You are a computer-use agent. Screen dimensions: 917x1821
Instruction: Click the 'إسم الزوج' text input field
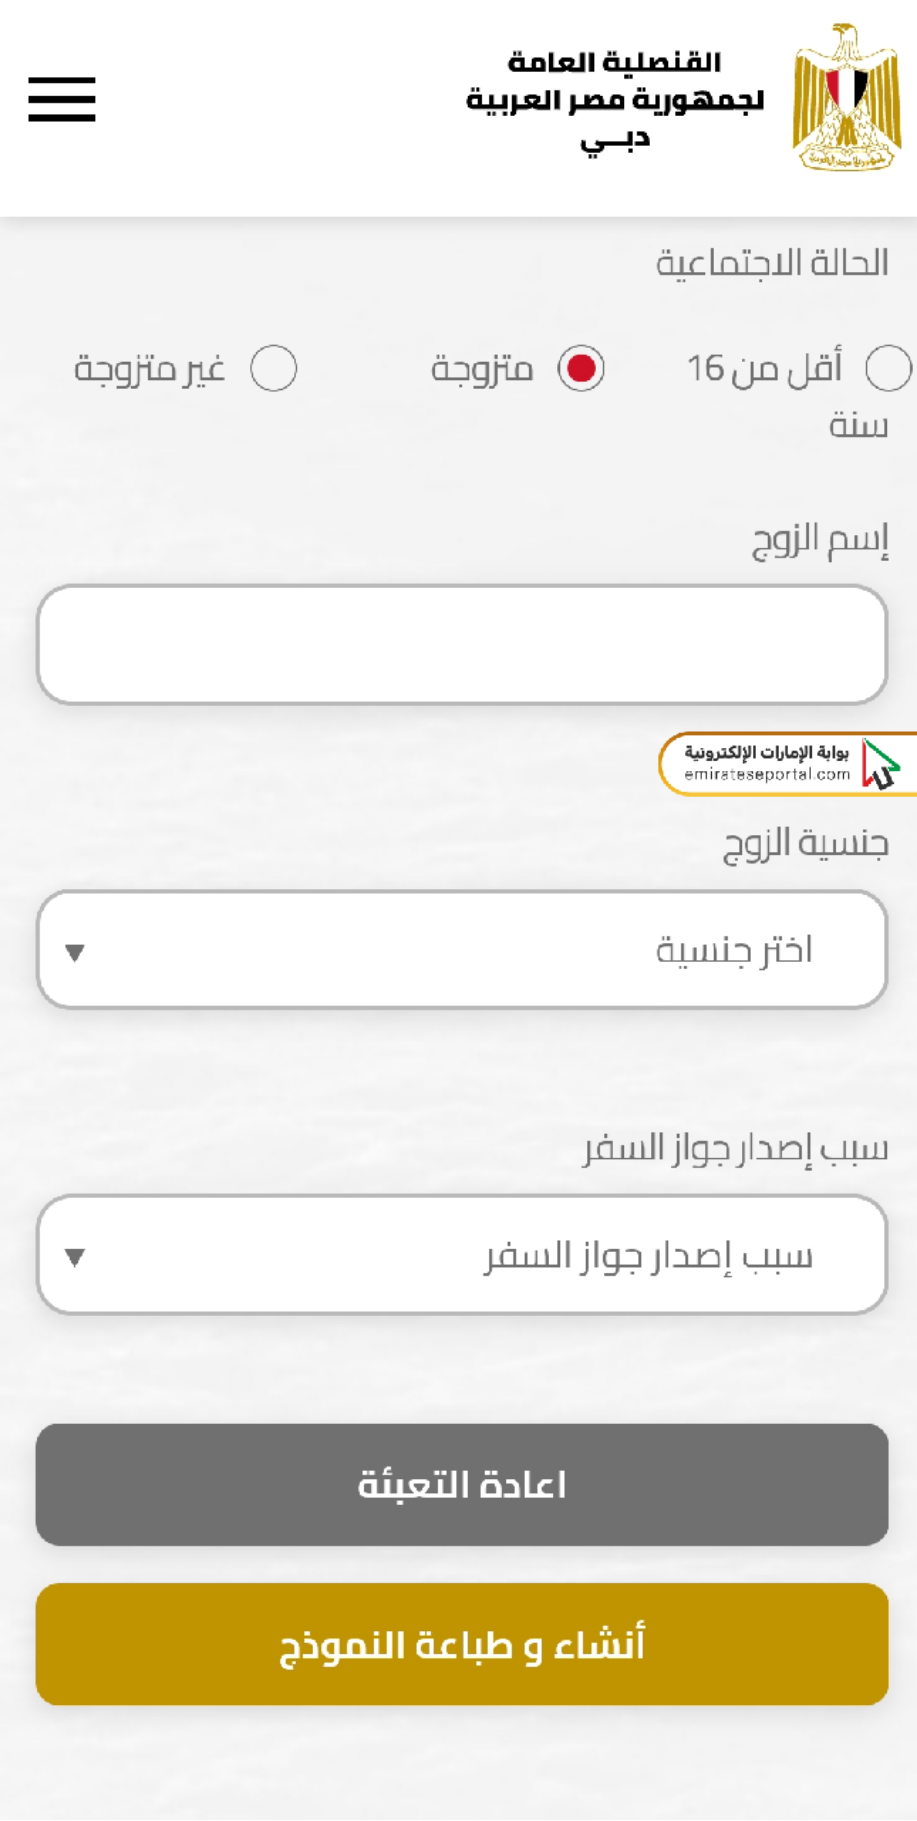(x=462, y=645)
